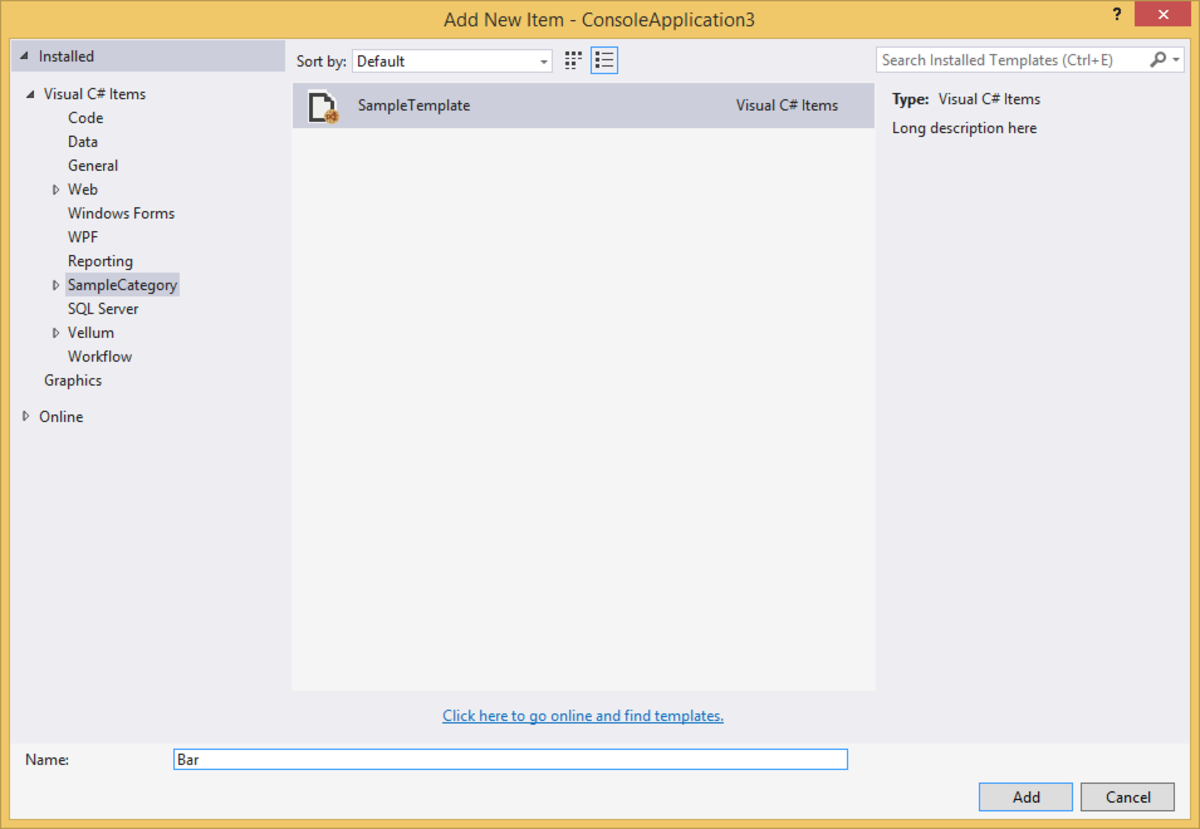Switch to small icons view
The width and height of the screenshot is (1200, 829).
(x=573, y=61)
